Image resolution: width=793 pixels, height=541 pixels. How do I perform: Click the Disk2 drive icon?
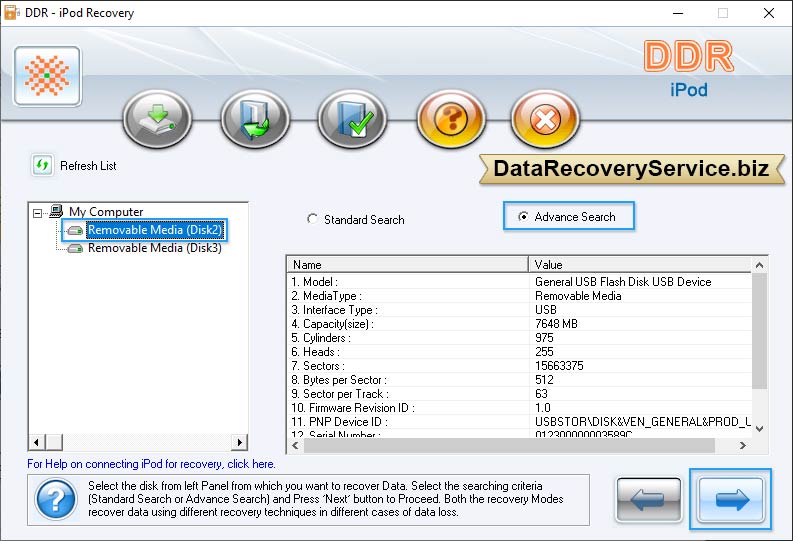[x=75, y=231]
